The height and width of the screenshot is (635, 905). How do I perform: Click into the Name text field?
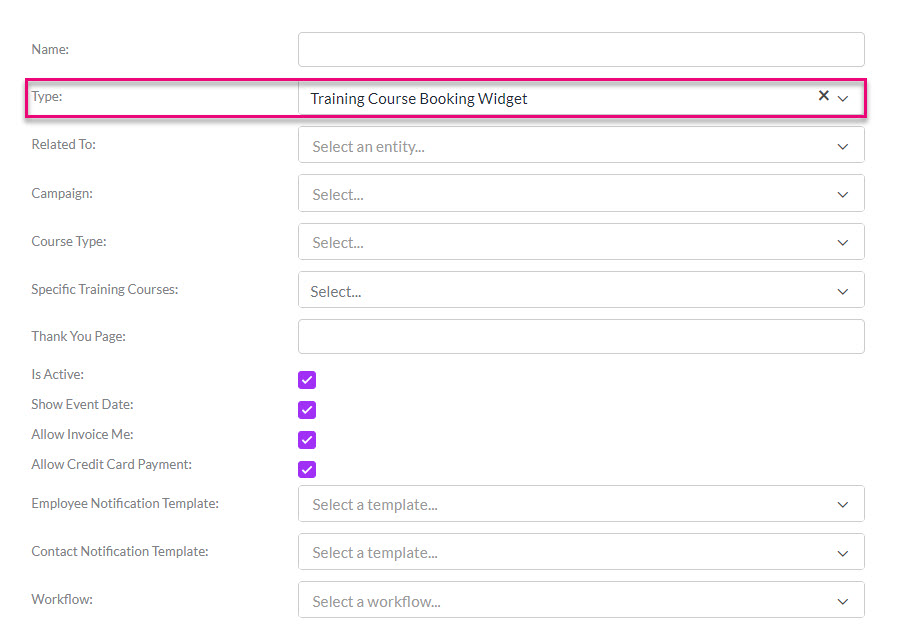click(x=581, y=50)
